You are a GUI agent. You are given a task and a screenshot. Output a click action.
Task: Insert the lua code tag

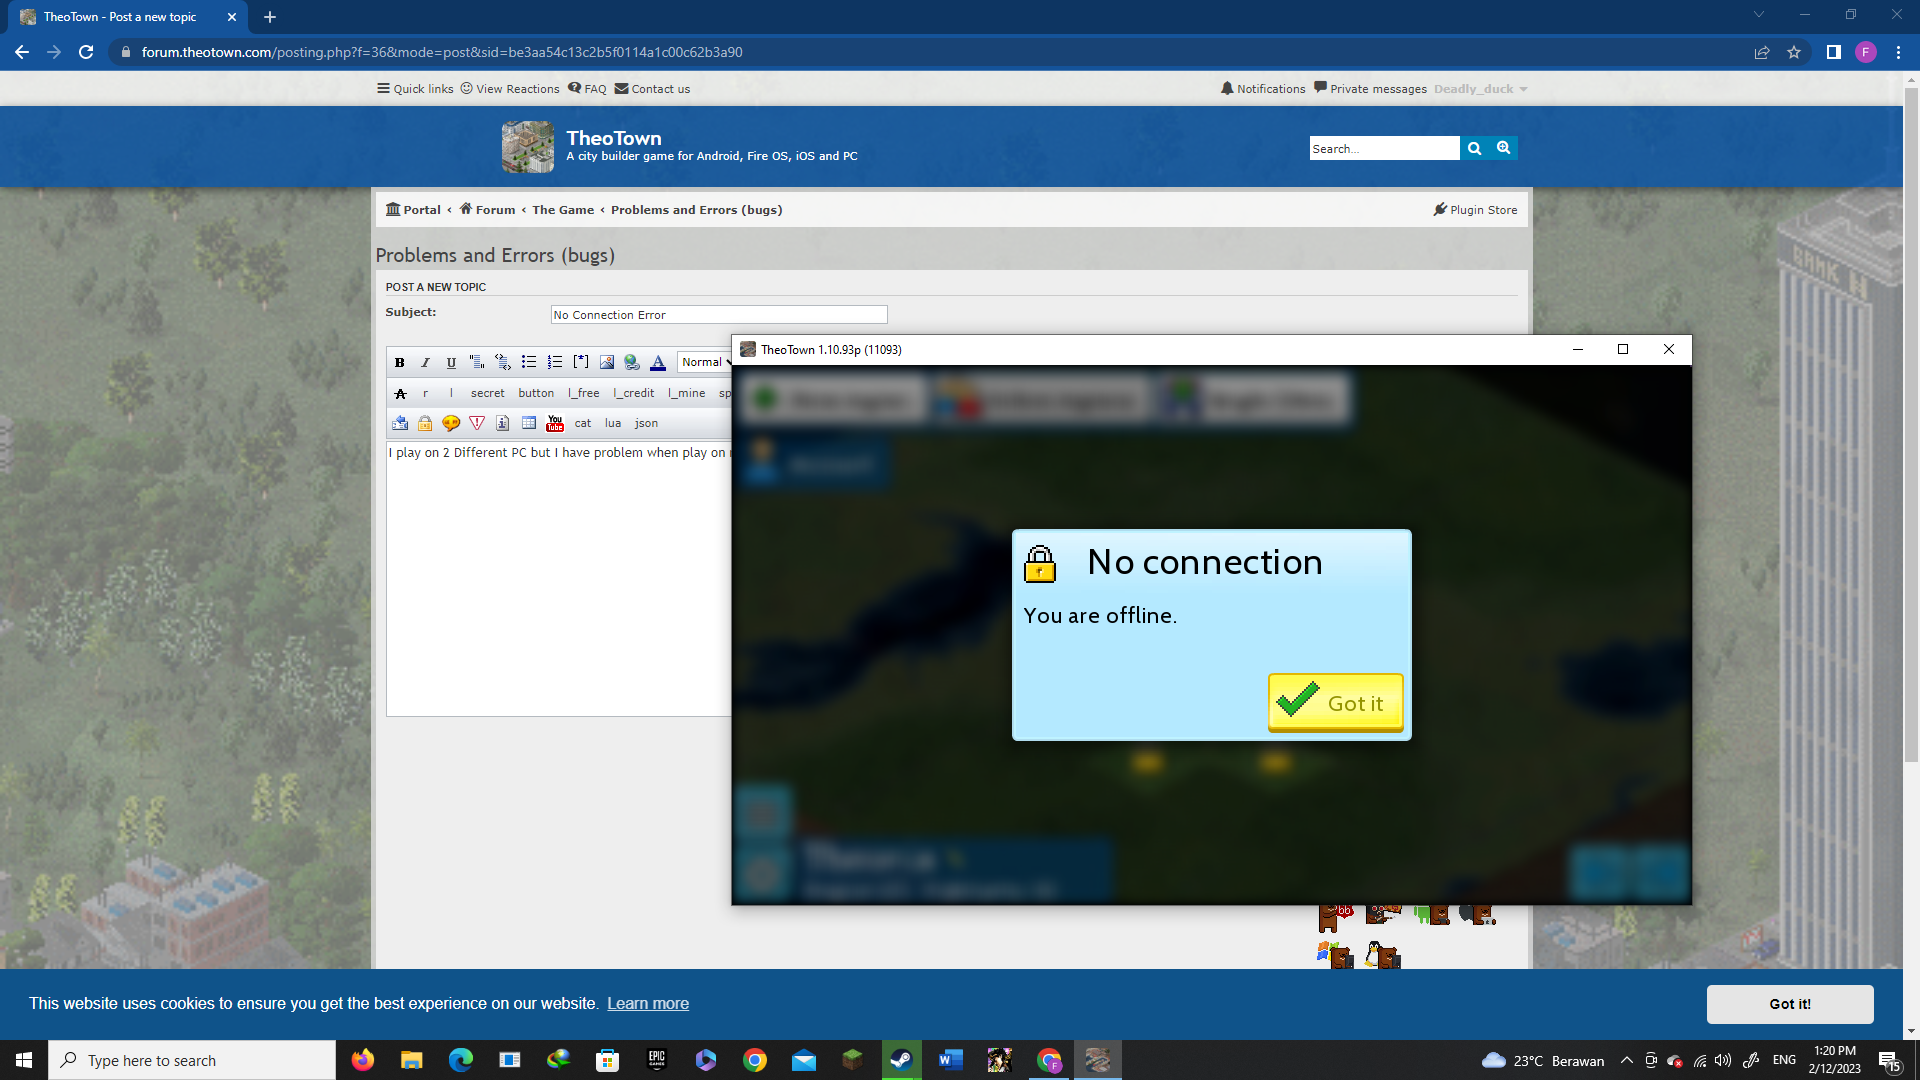coord(613,423)
